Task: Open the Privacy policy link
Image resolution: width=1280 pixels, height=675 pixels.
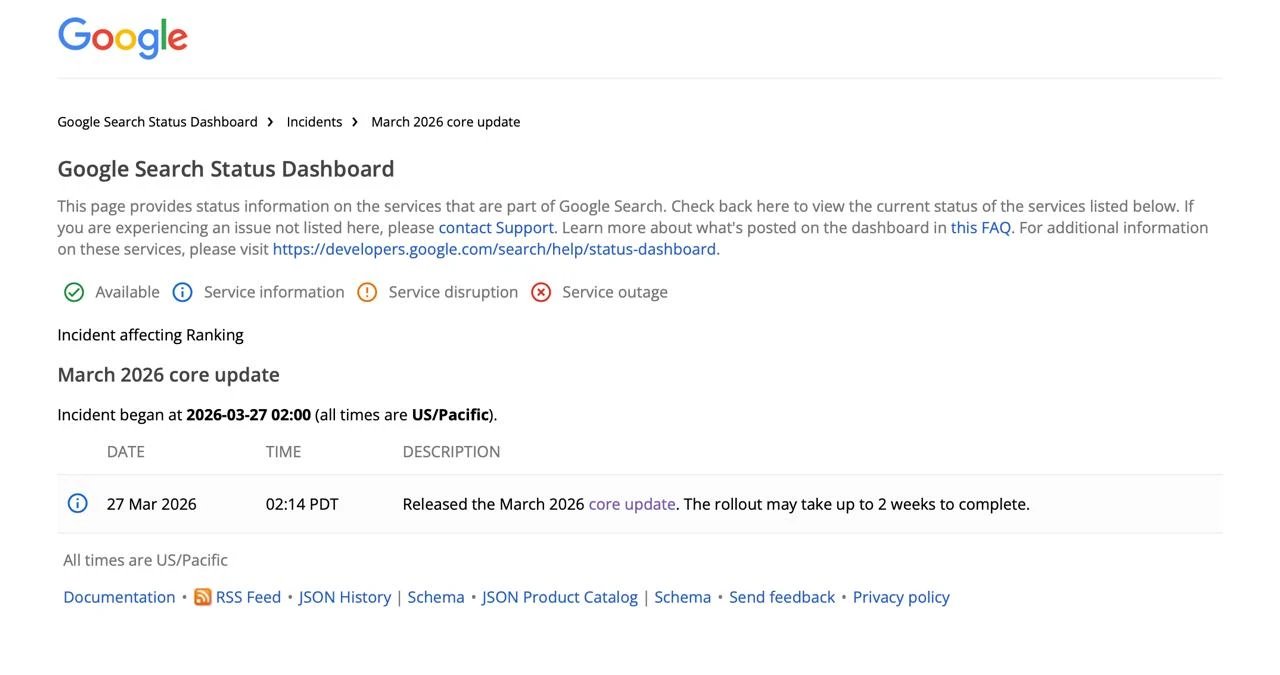Action: (901, 597)
